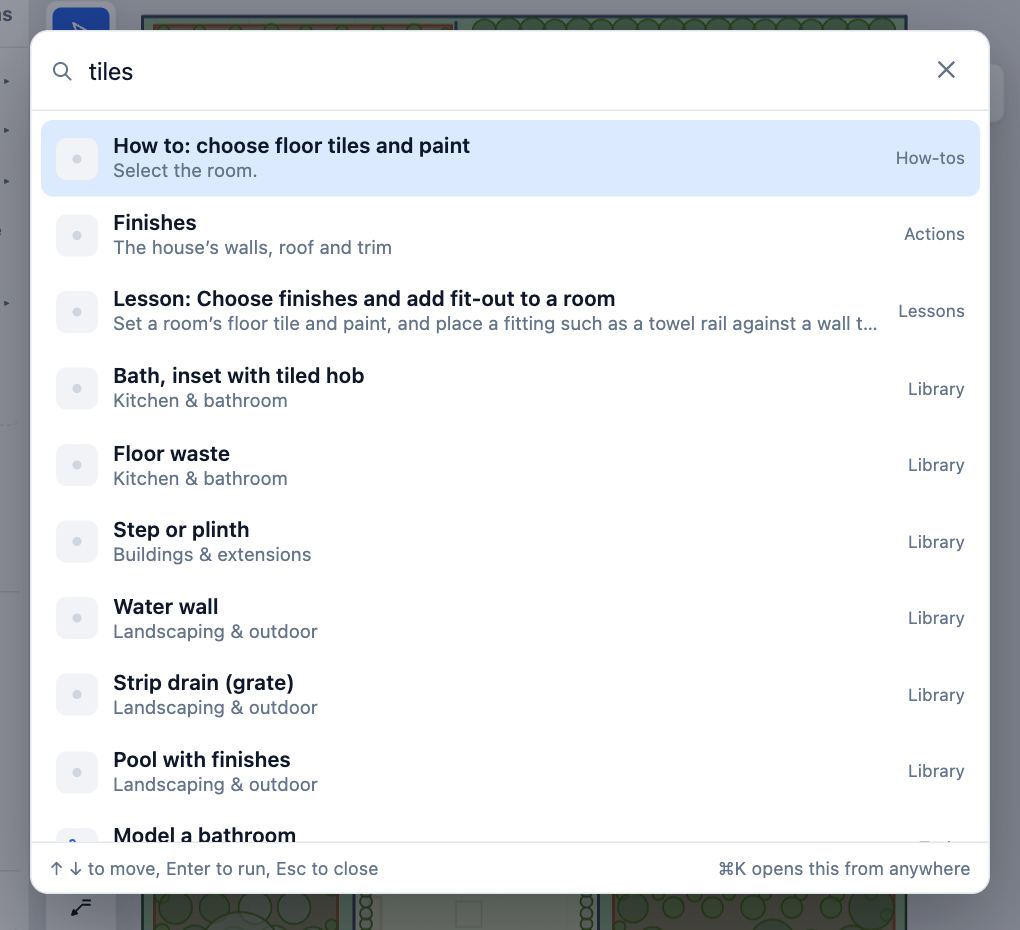Click the bent-arrow tool icon at bottom-left
Screen dimensions: 1020x930
tap(81, 907)
